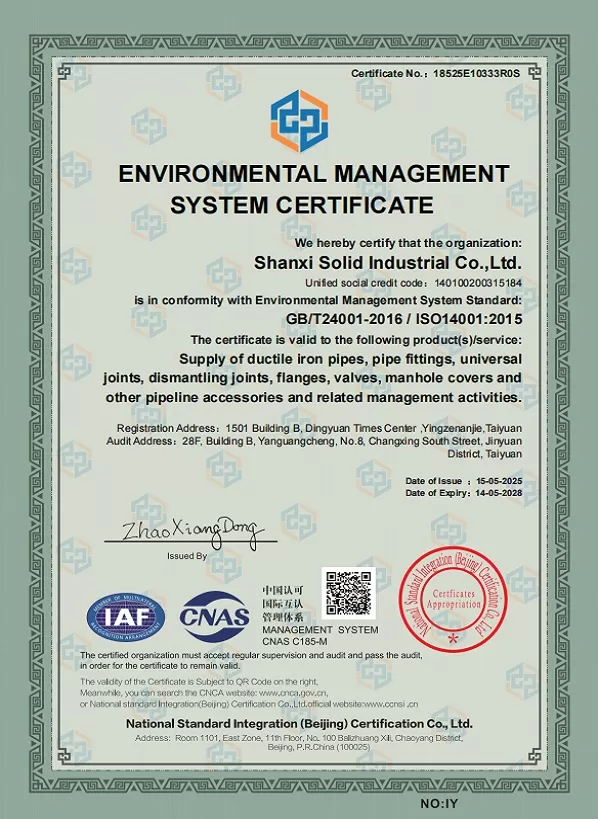Click the line 'is in conformity with Environmental Management System Standard:'
Viewport: 598px width, 819px height.
point(328,300)
